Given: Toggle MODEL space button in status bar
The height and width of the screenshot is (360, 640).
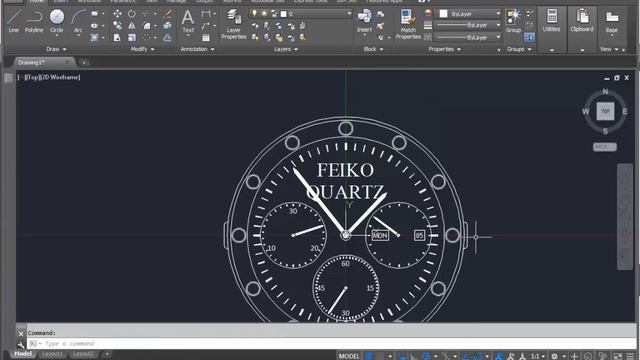Looking at the screenshot, I should 349,356.
